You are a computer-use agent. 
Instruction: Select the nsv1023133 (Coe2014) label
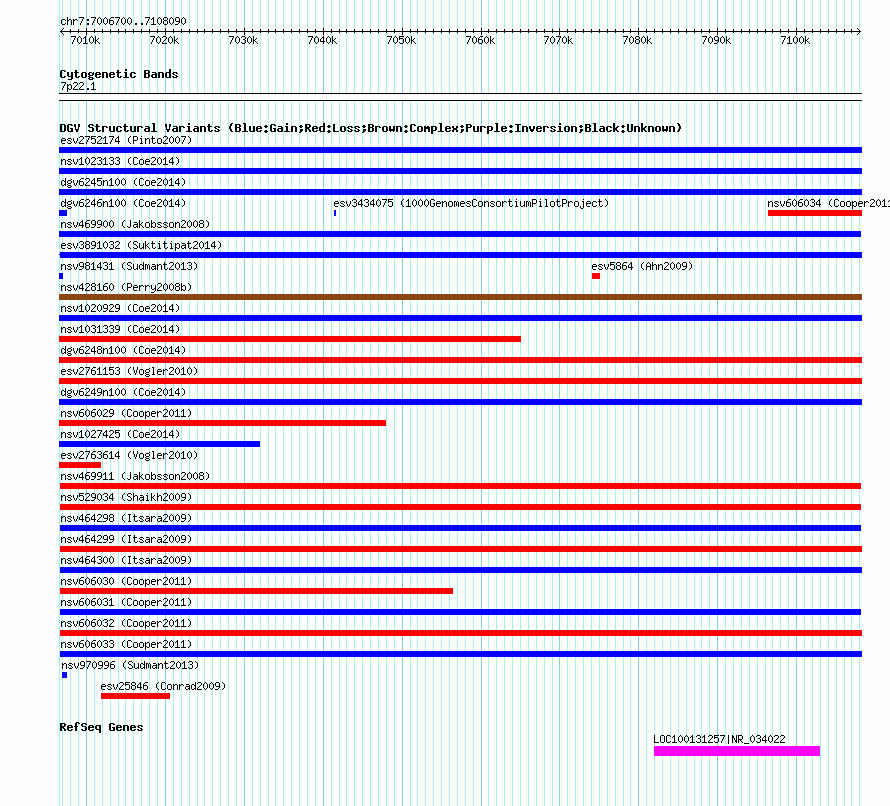pyautogui.click(x=120, y=161)
